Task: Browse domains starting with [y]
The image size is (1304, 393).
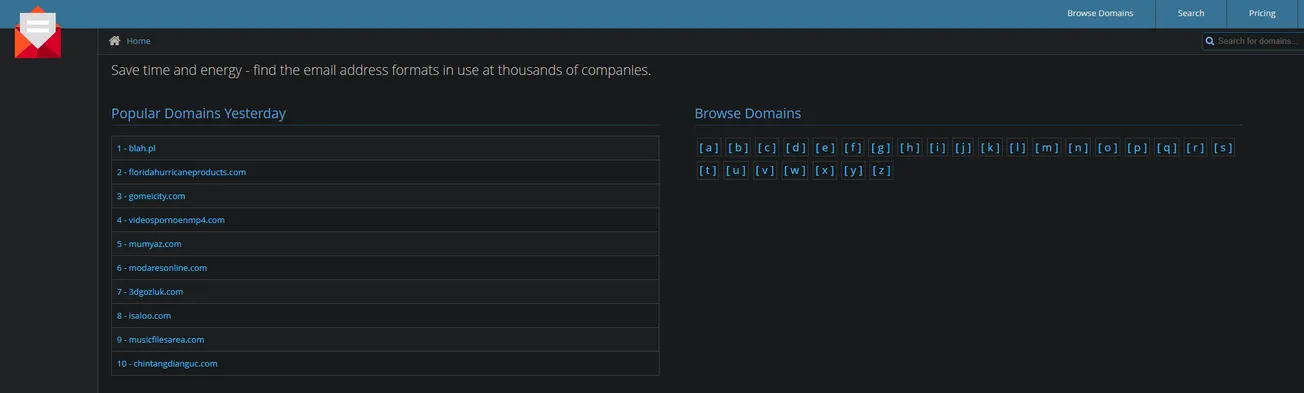Action: click(x=854, y=170)
